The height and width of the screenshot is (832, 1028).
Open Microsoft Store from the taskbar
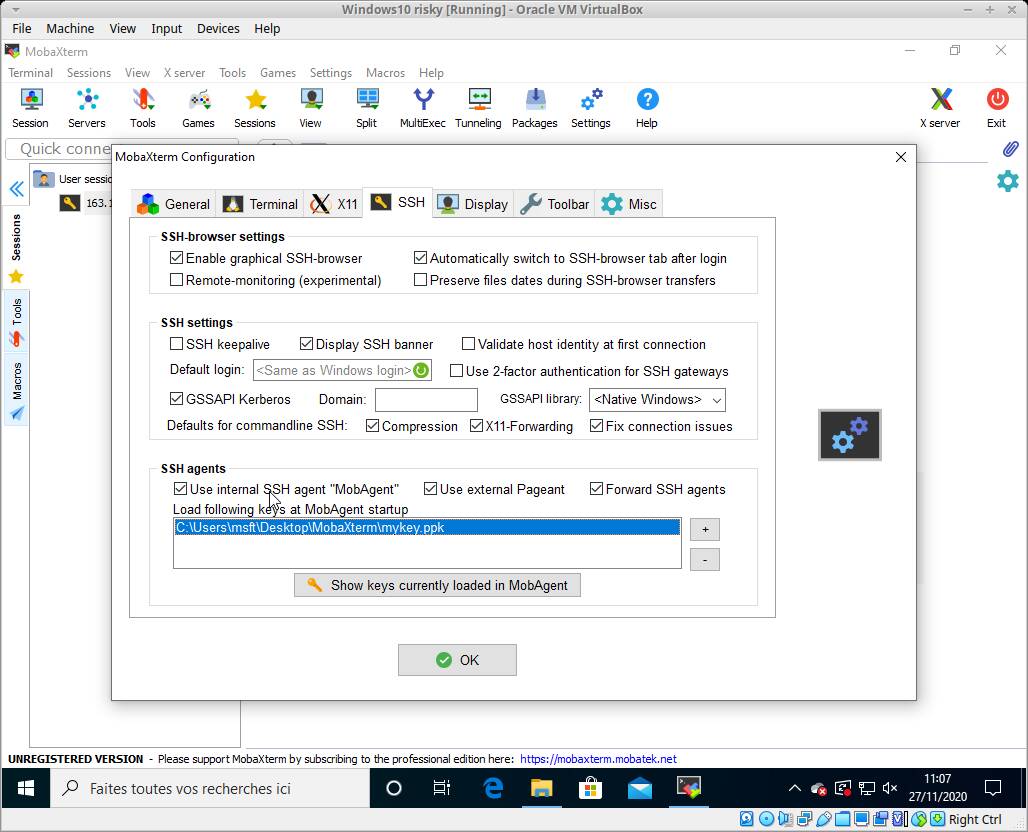pos(590,788)
